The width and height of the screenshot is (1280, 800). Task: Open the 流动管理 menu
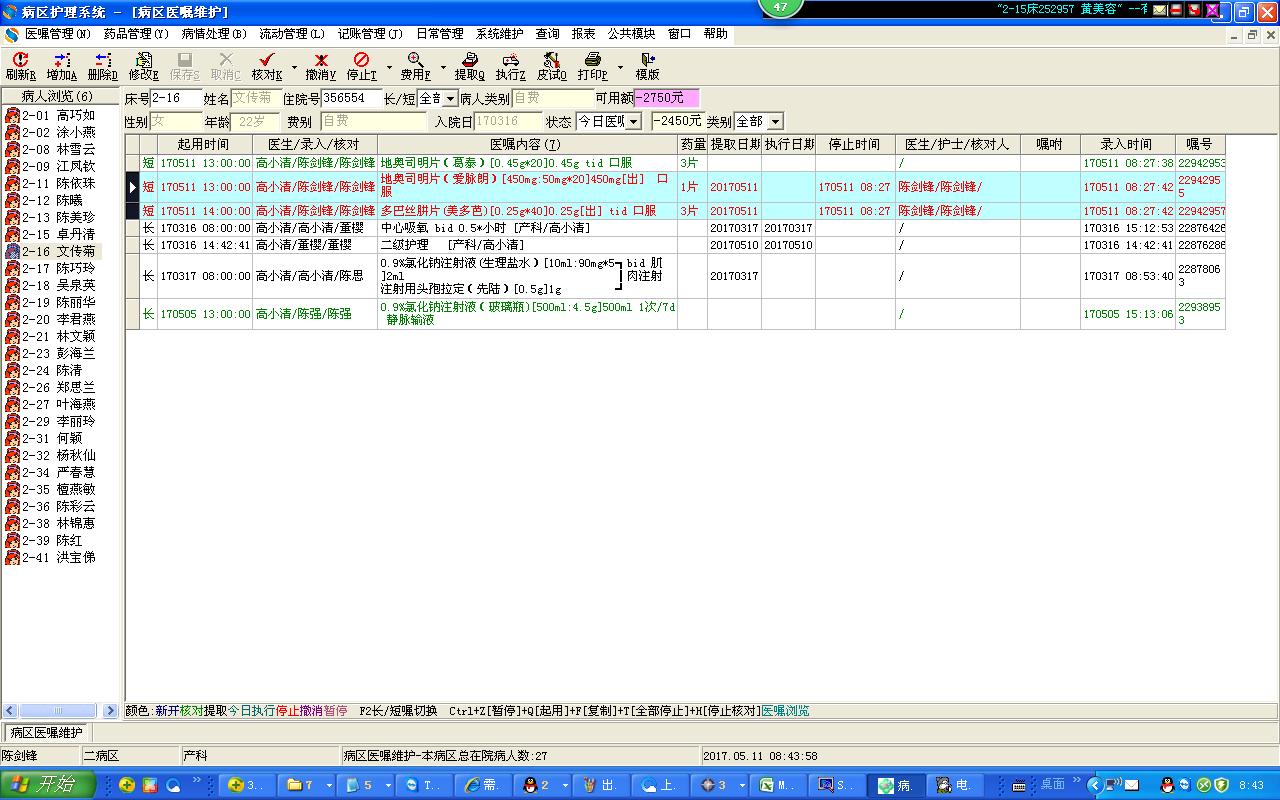click(292, 34)
